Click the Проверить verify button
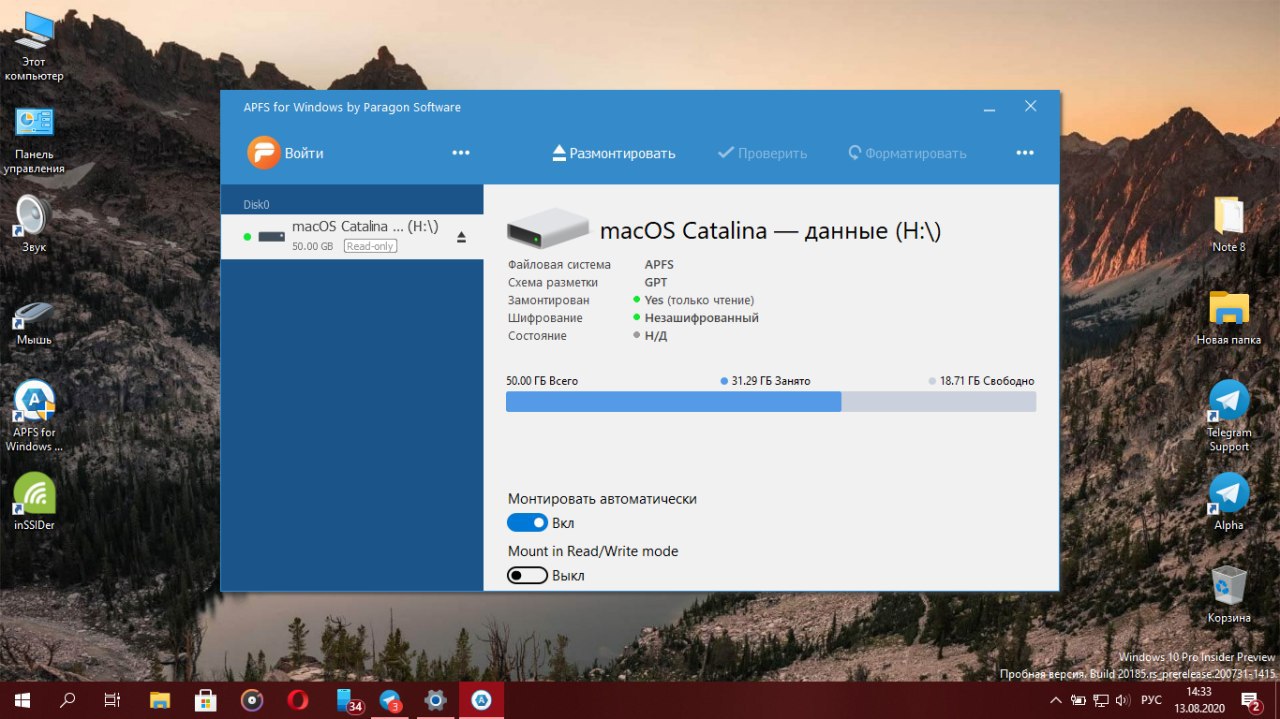The width and height of the screenshot is (1280, 719). (x=762, y=153)
